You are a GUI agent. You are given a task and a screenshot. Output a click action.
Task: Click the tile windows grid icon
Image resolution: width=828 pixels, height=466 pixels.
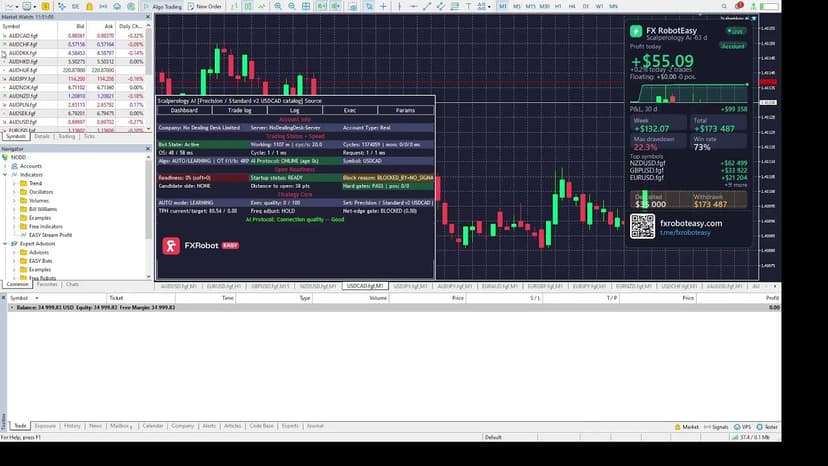click(306, 6)
